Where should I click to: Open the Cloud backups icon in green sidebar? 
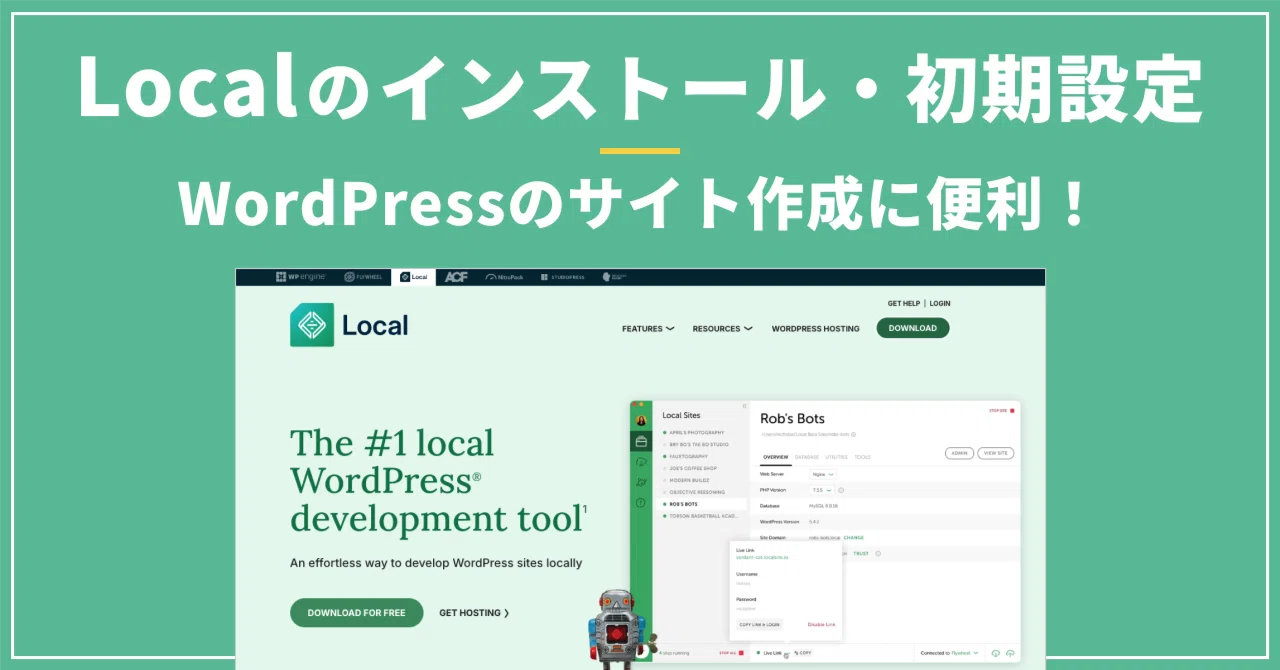pos(641,462)
